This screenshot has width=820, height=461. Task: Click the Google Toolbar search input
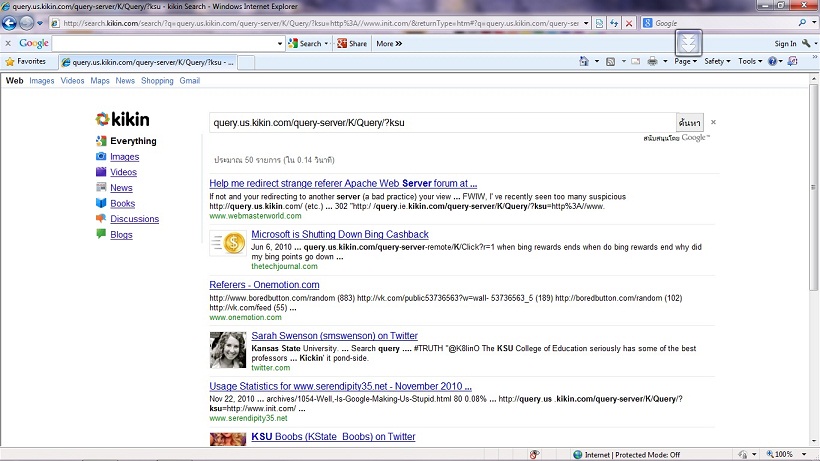pos(164,43)
